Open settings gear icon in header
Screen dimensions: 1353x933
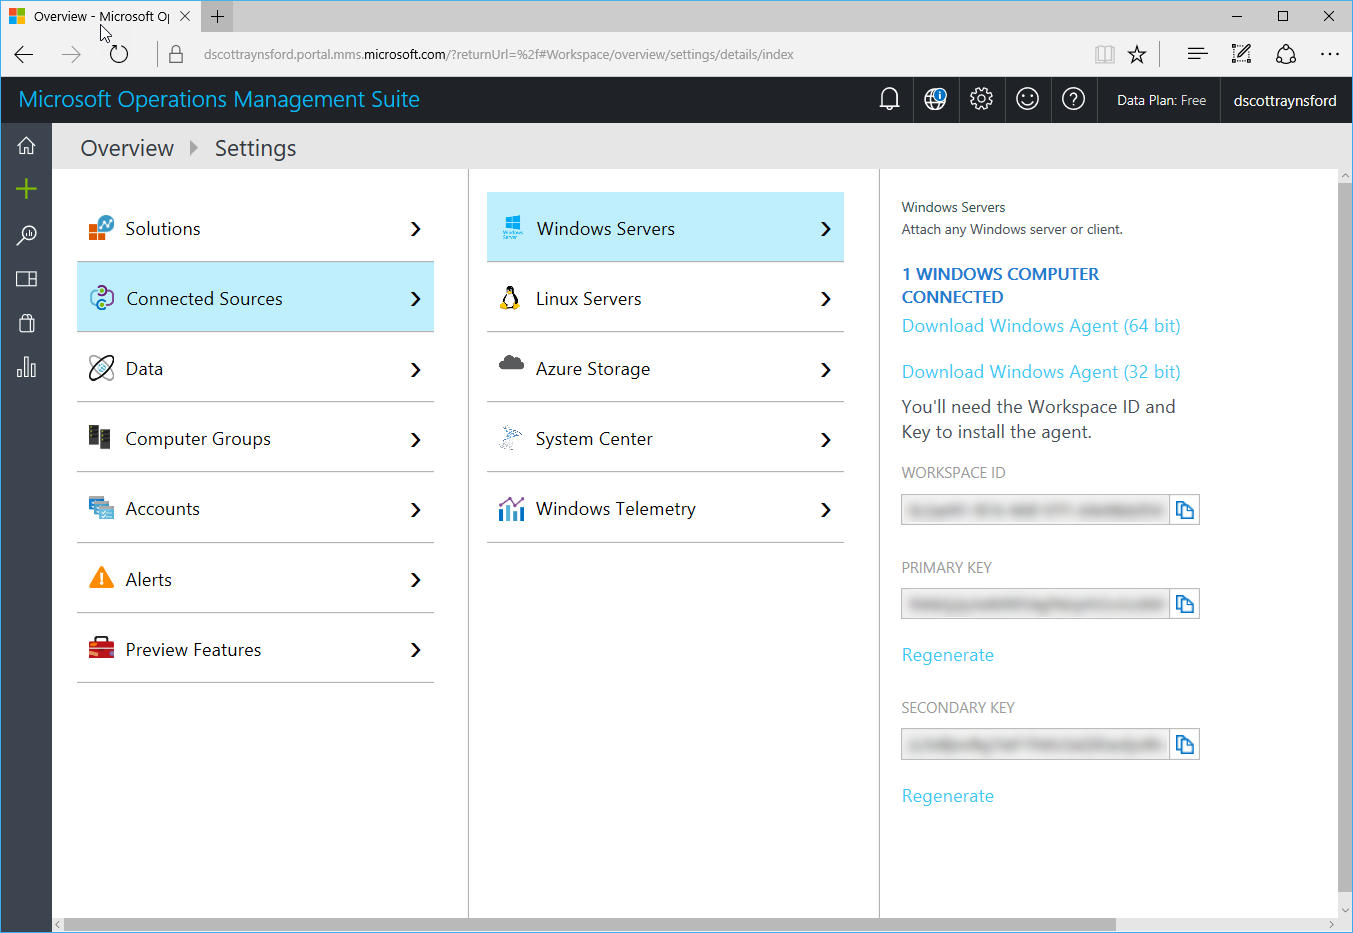[981, 99]
